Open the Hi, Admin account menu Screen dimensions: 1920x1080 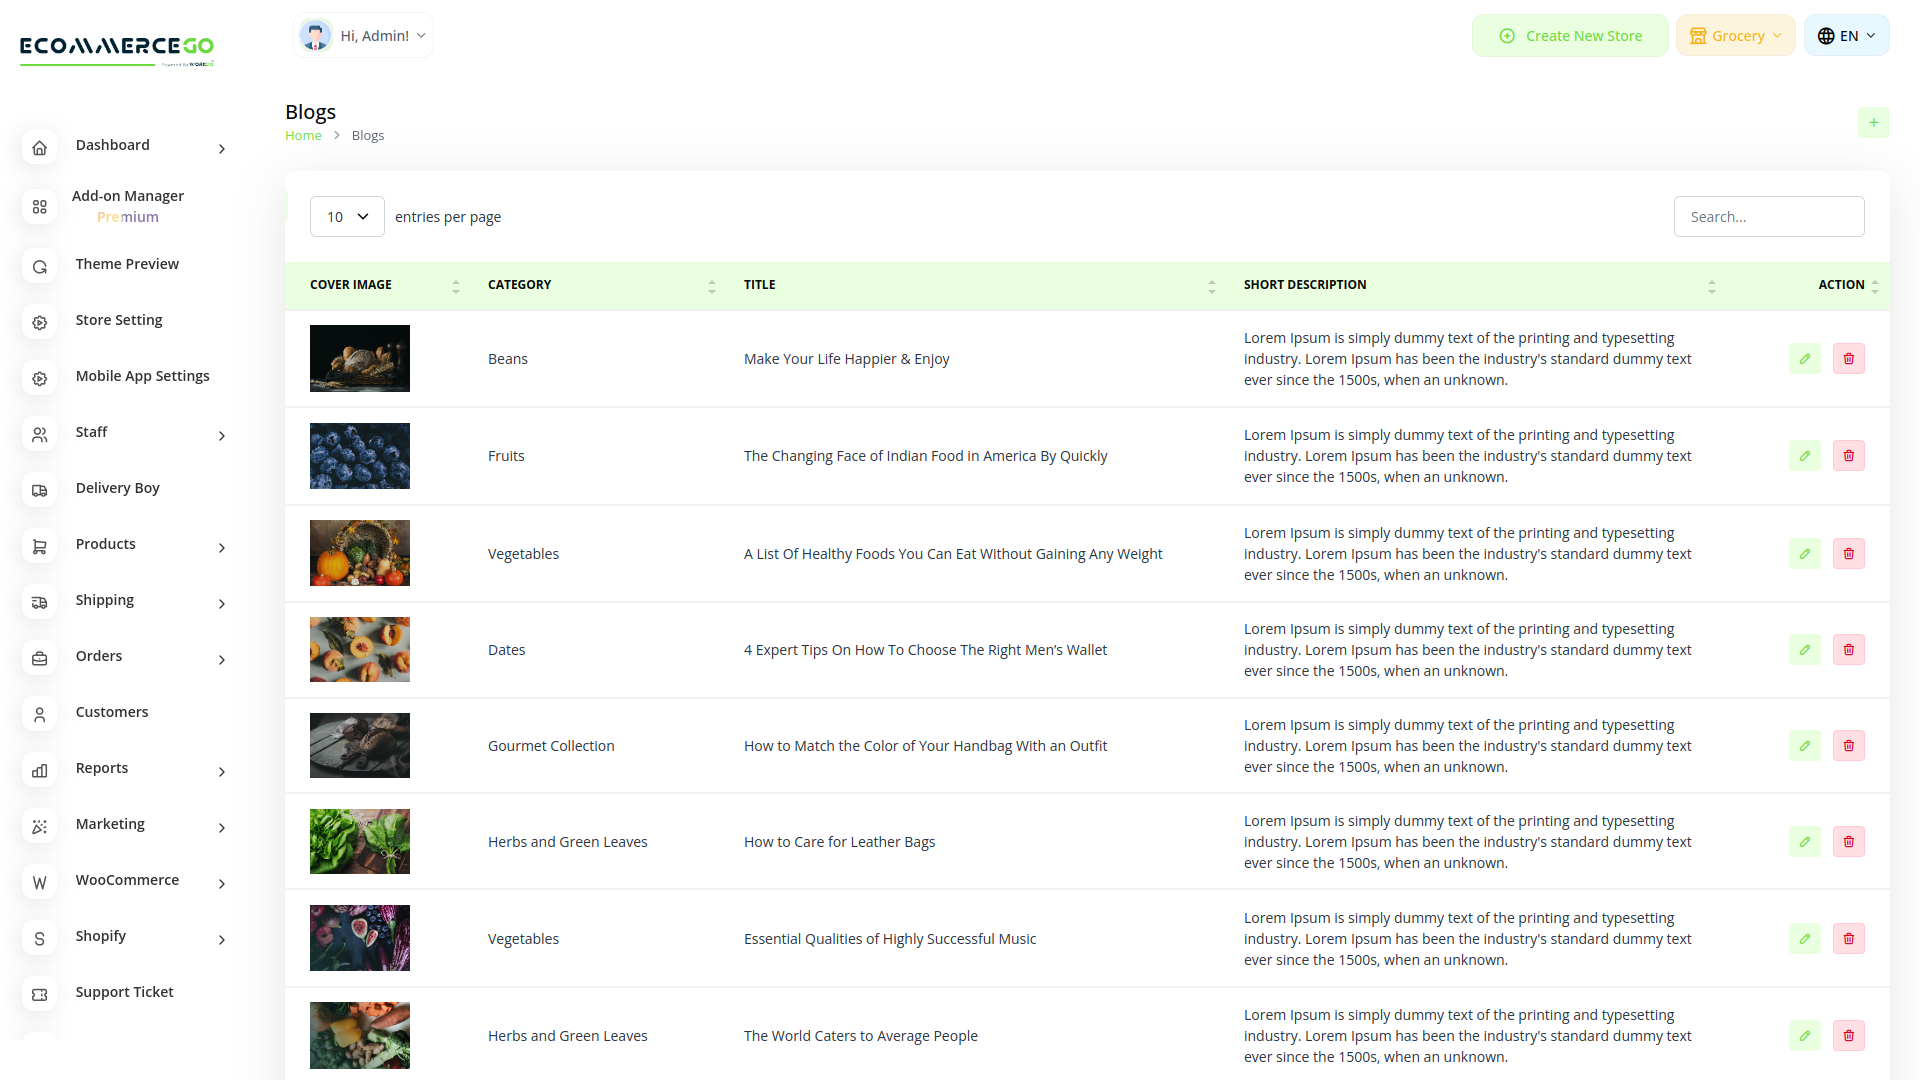click(363, 35)
